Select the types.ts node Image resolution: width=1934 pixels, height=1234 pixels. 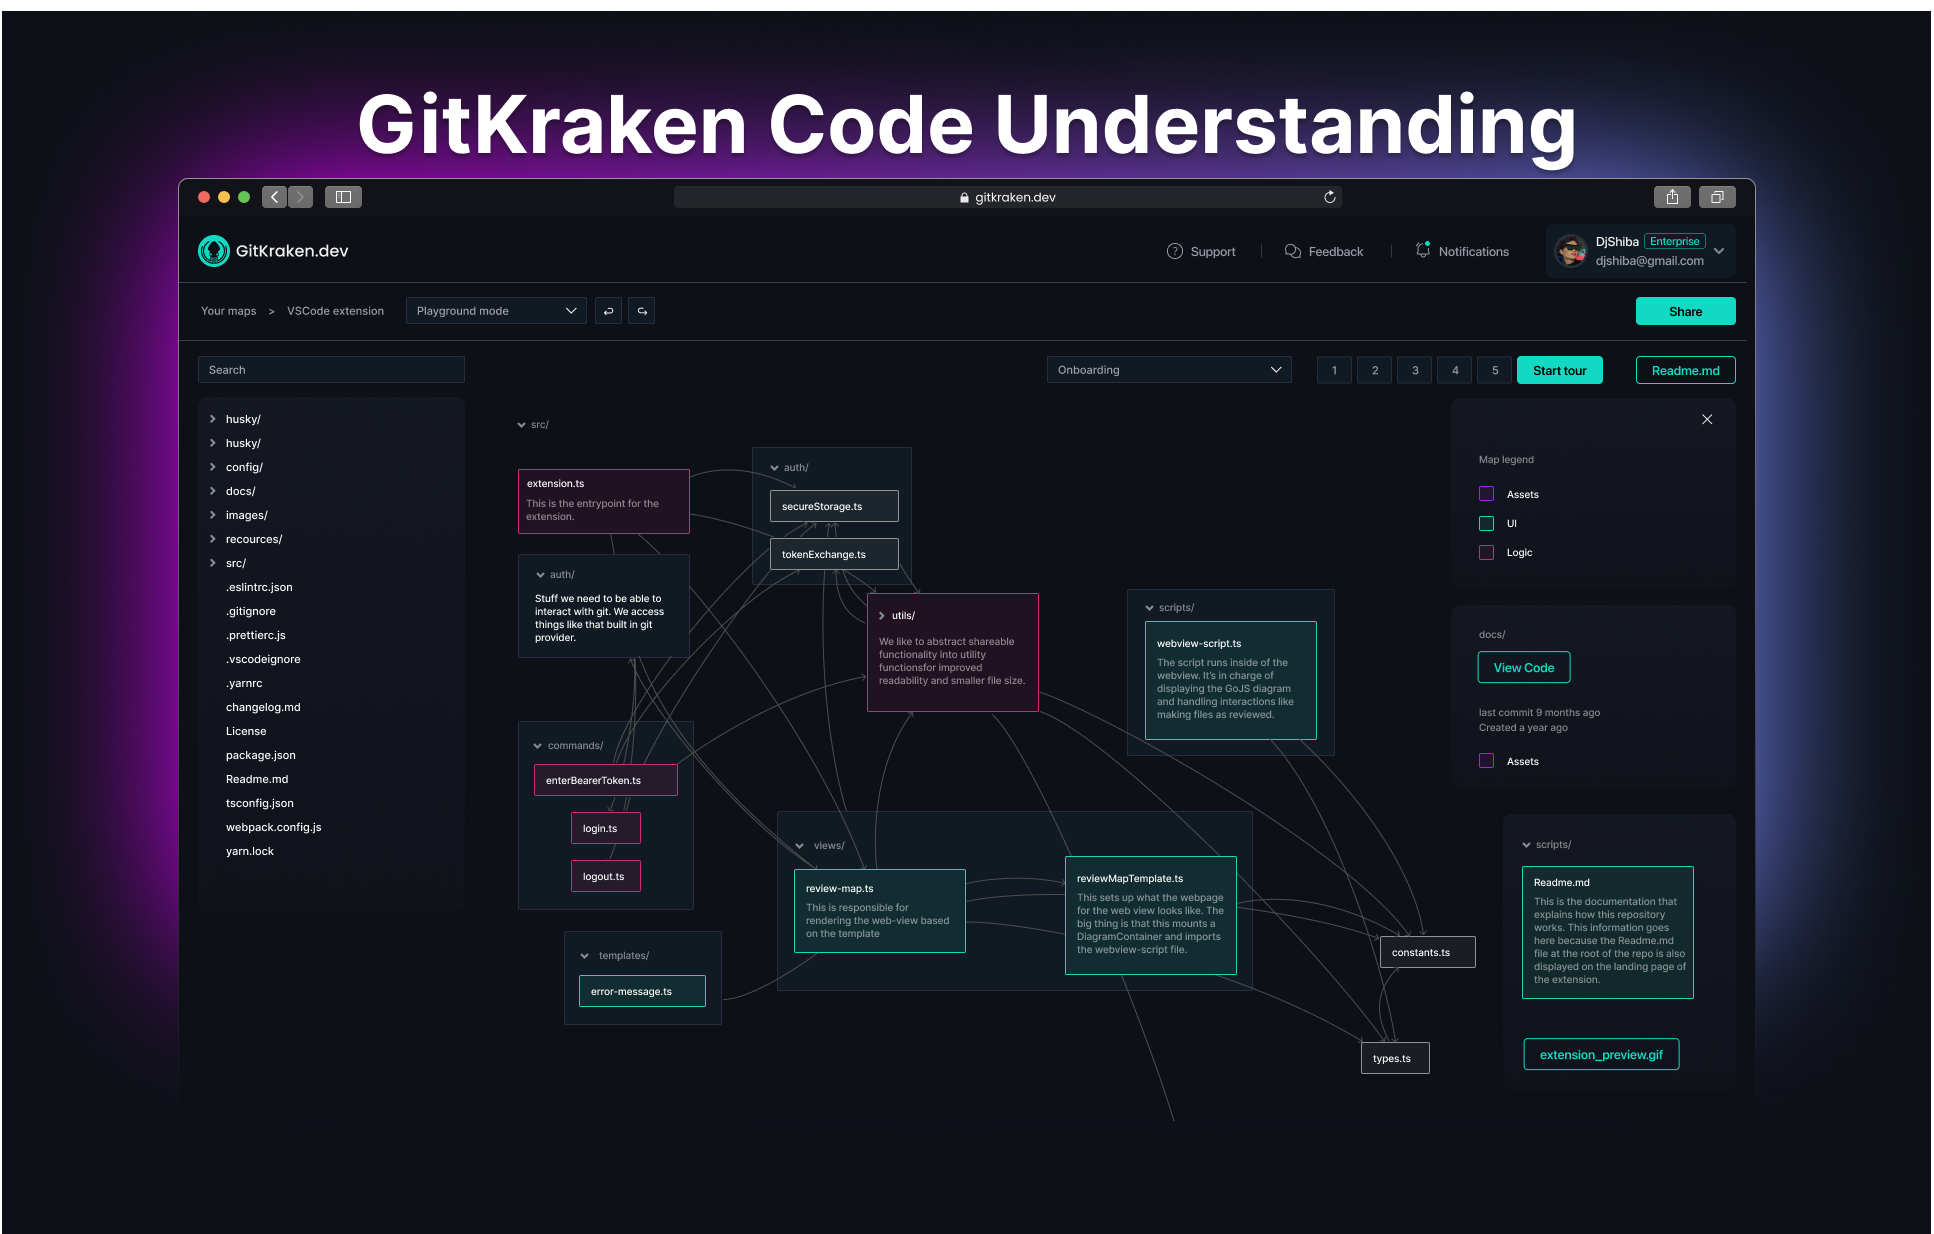[x=1395, y=1058]
